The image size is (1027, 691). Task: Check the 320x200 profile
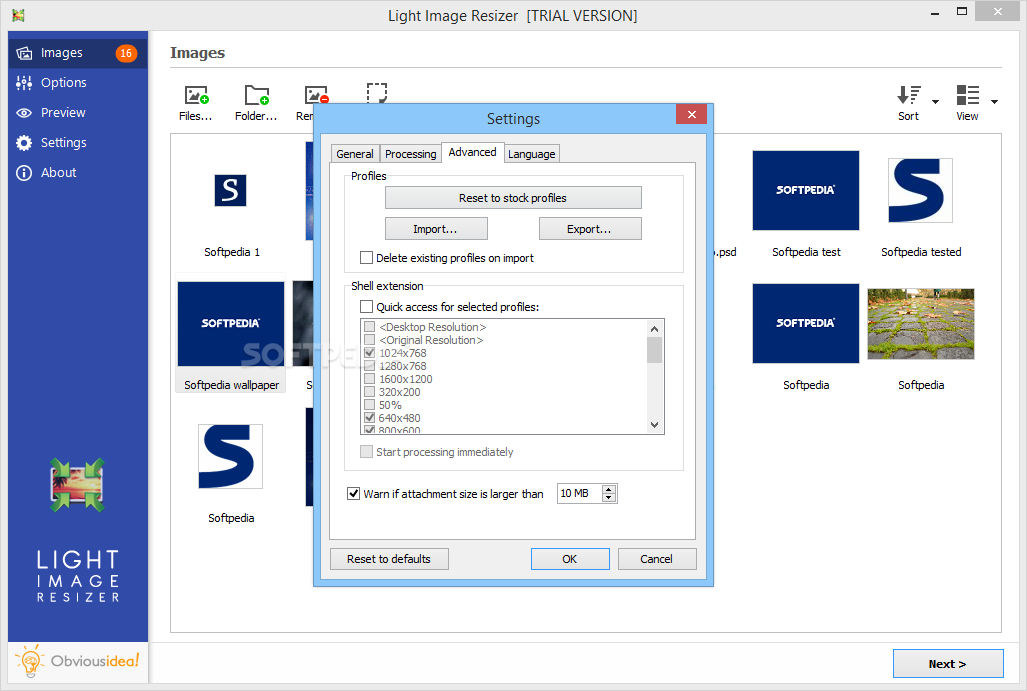pyautogui.click(x=369, y=392)
